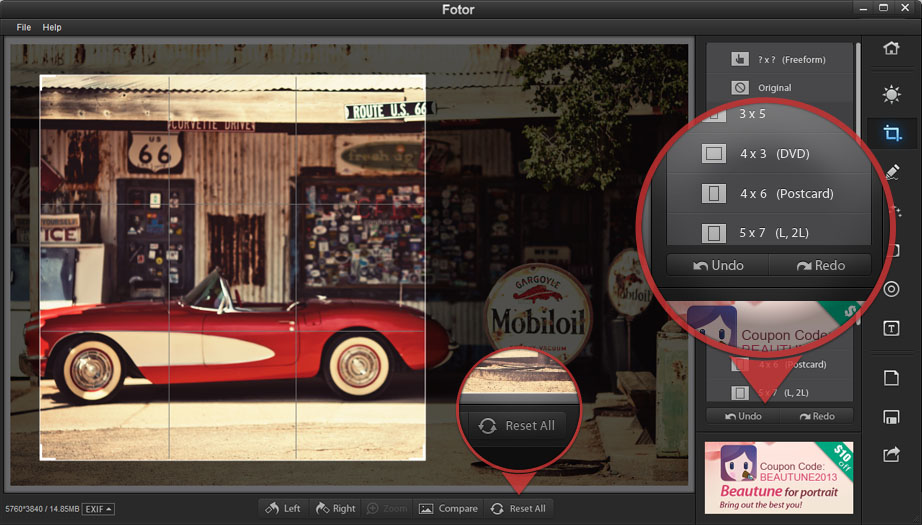Open the brightness adjustment tool (sun icon)

(891, 94)
